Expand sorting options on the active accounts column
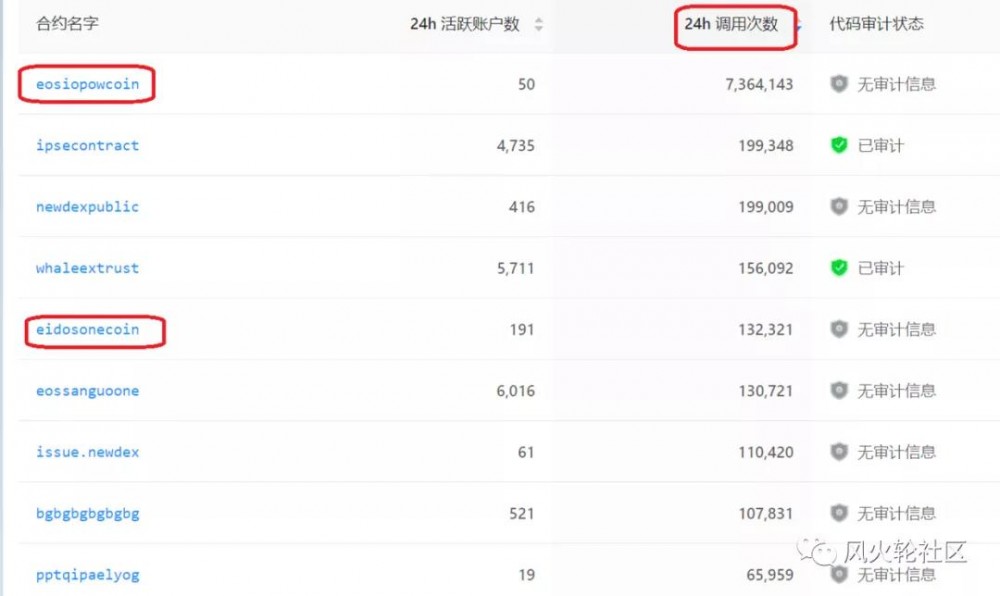 [x=538, y=24]
